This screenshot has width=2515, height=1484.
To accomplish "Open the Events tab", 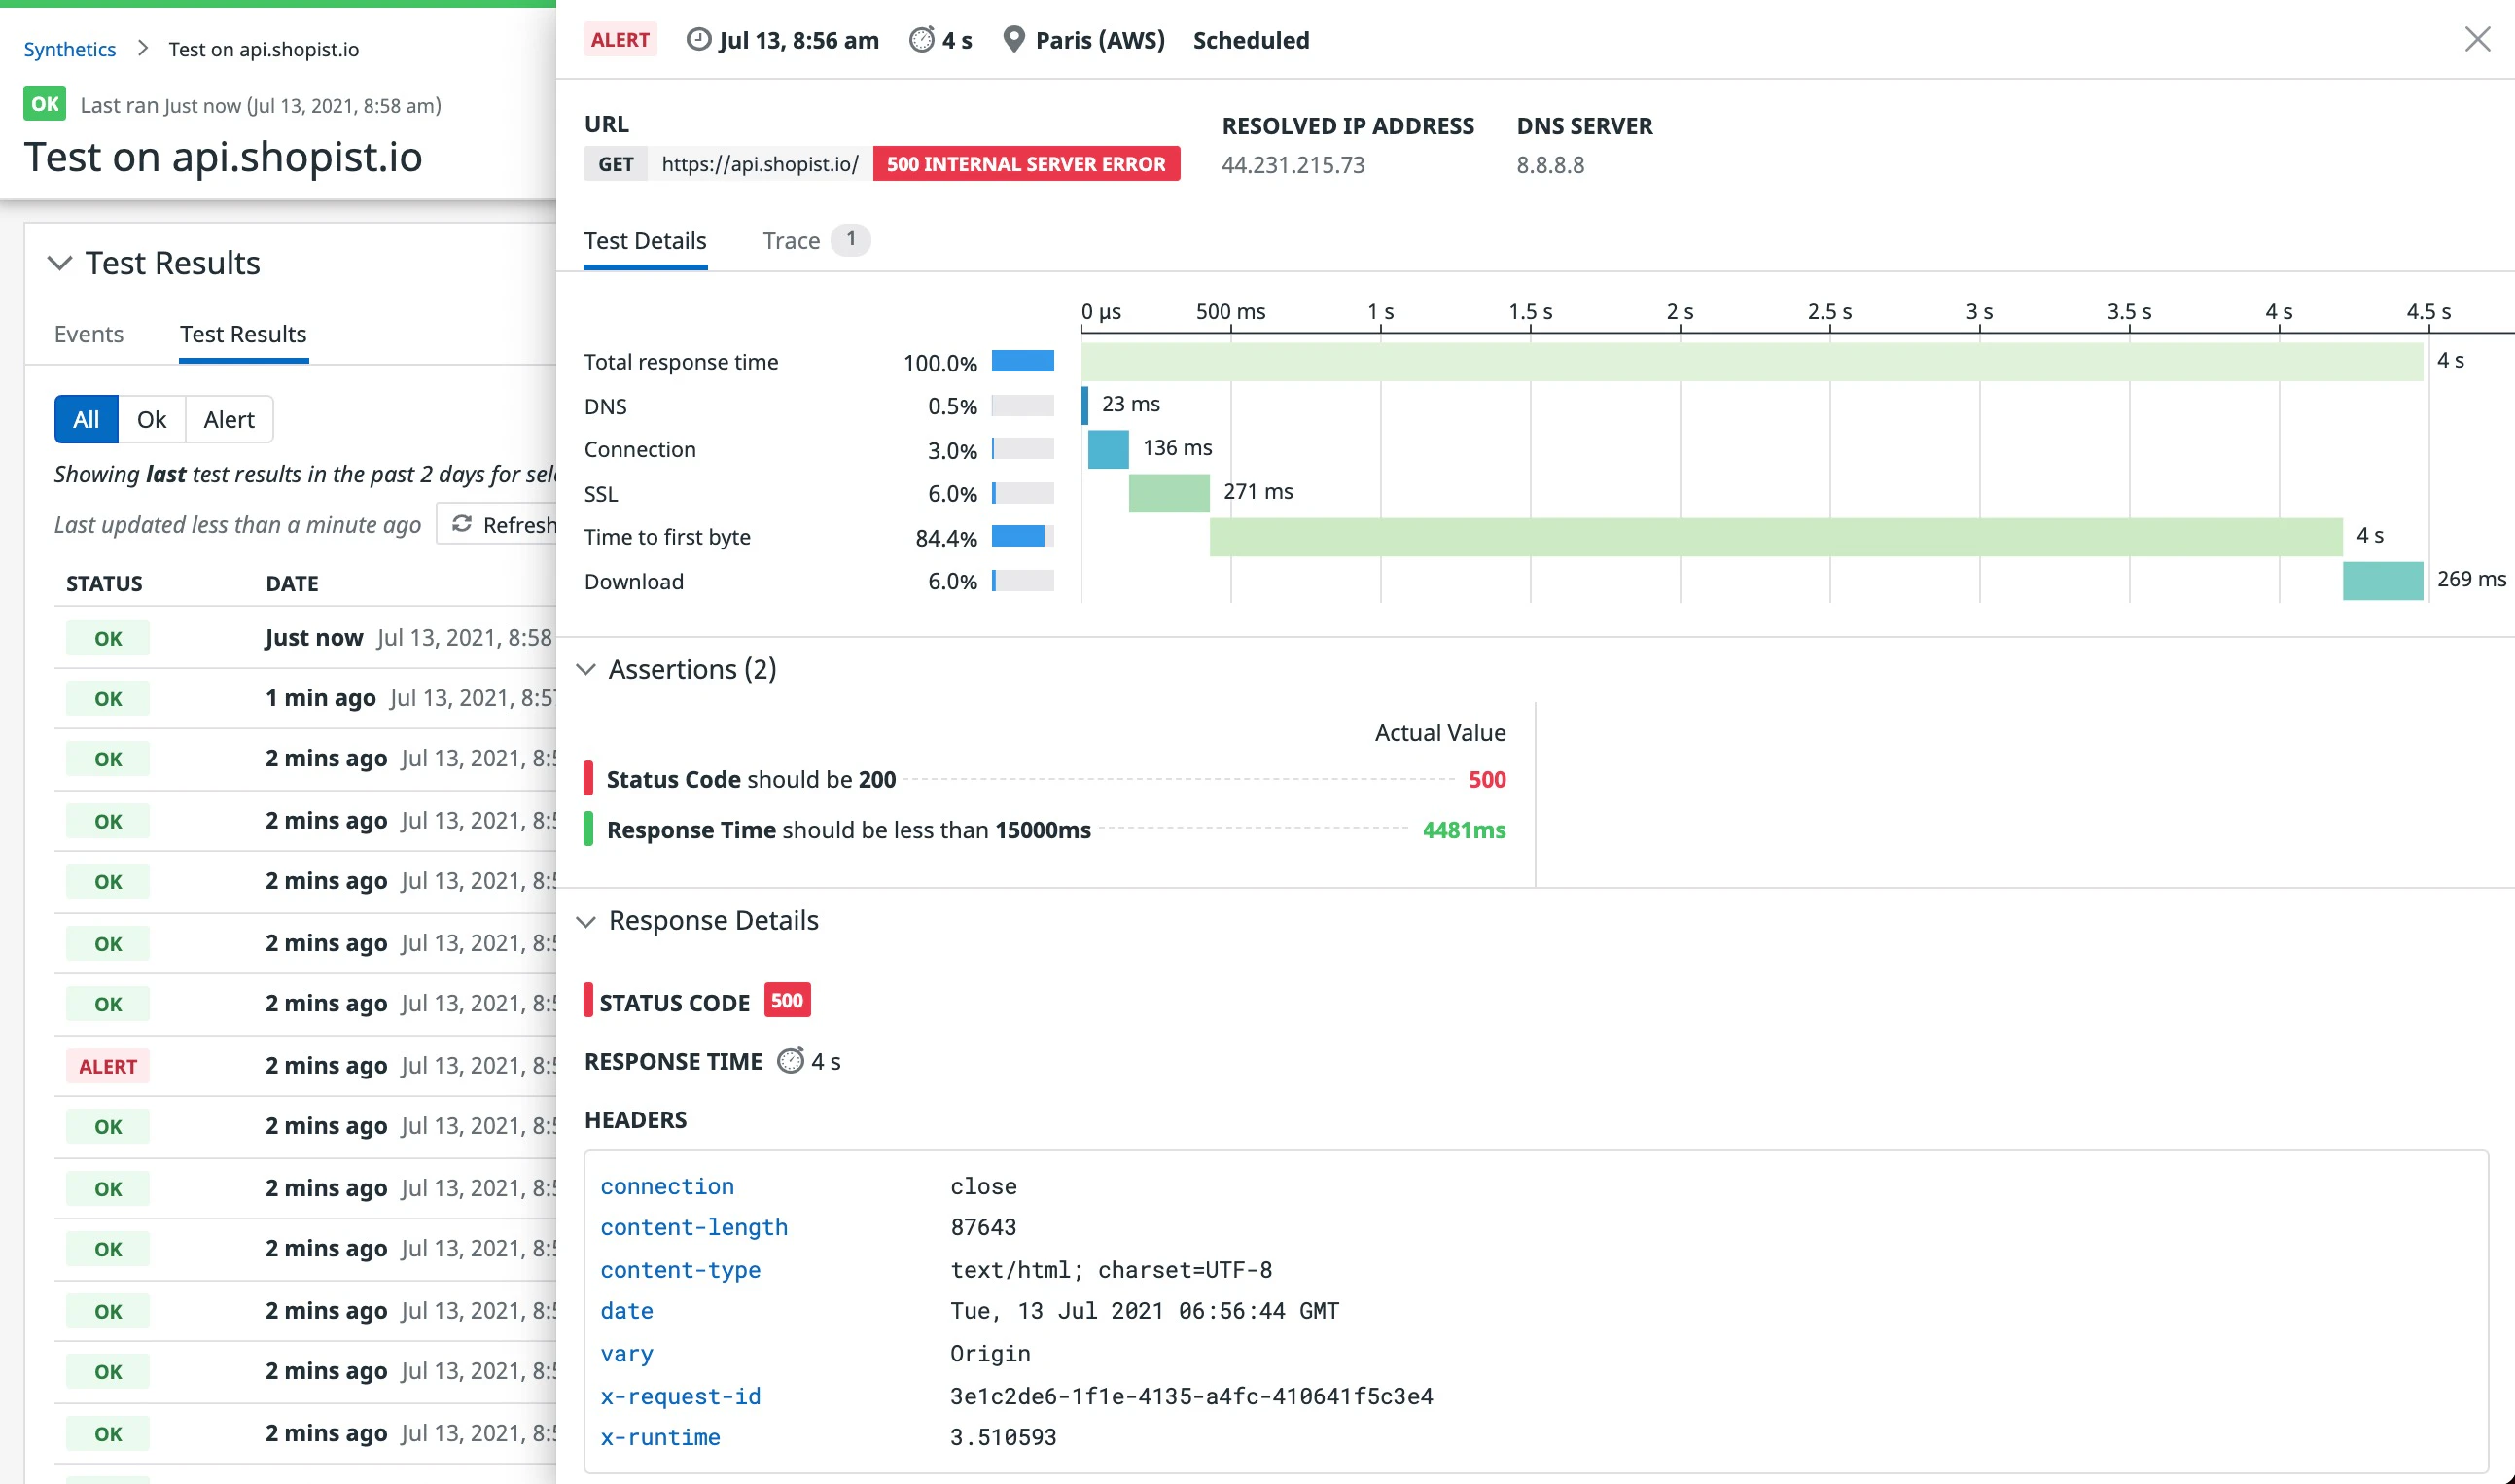I will (88, 334).
